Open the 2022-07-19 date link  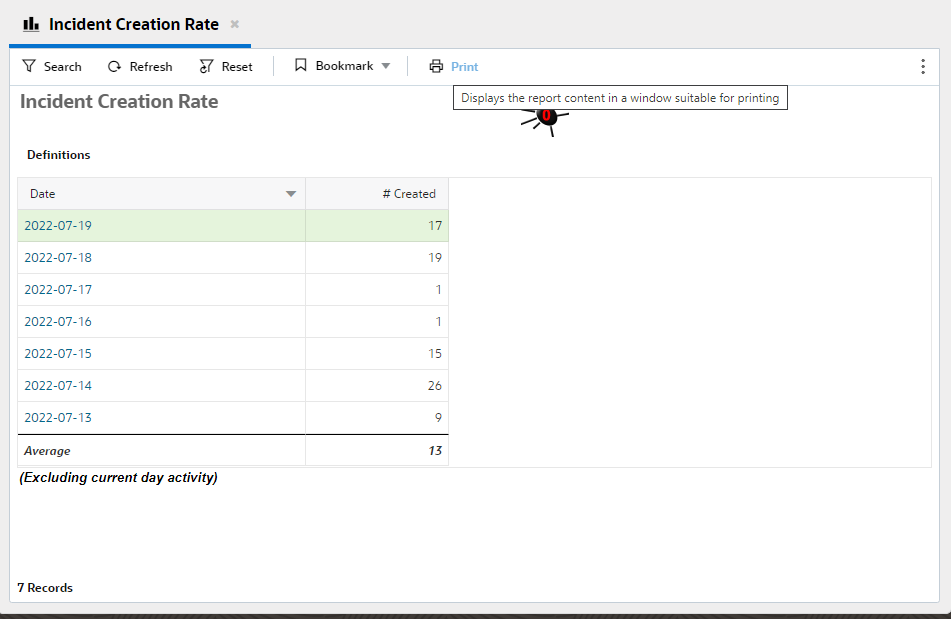[58, 226]
